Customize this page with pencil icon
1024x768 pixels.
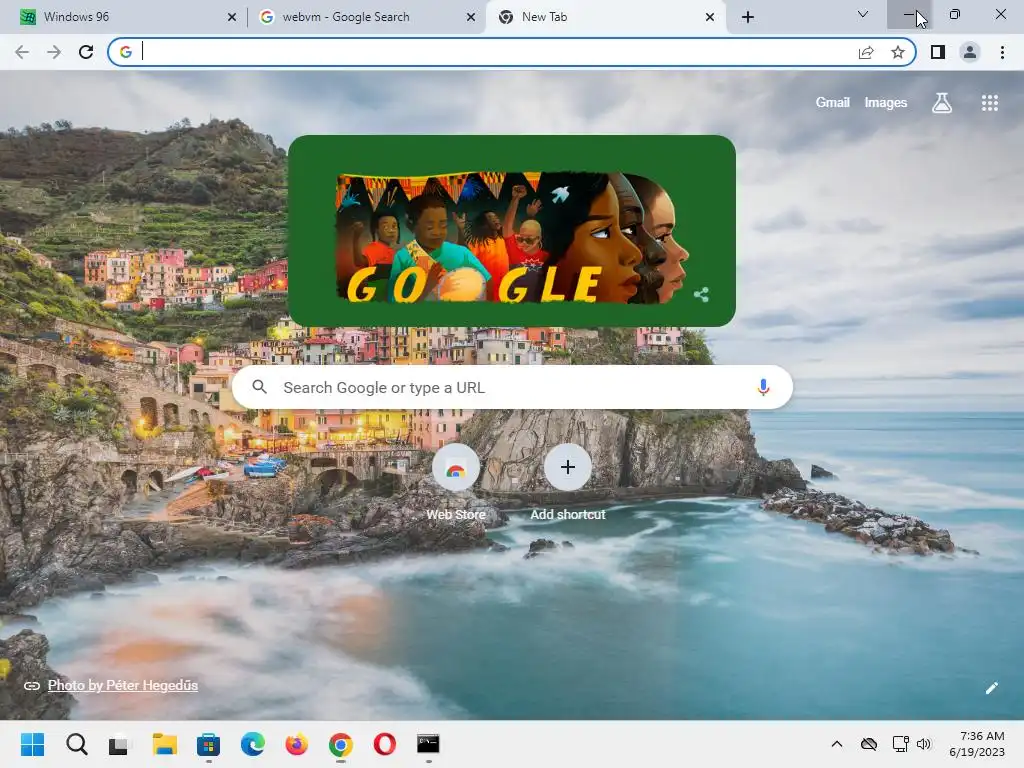(x=991, y=688)
